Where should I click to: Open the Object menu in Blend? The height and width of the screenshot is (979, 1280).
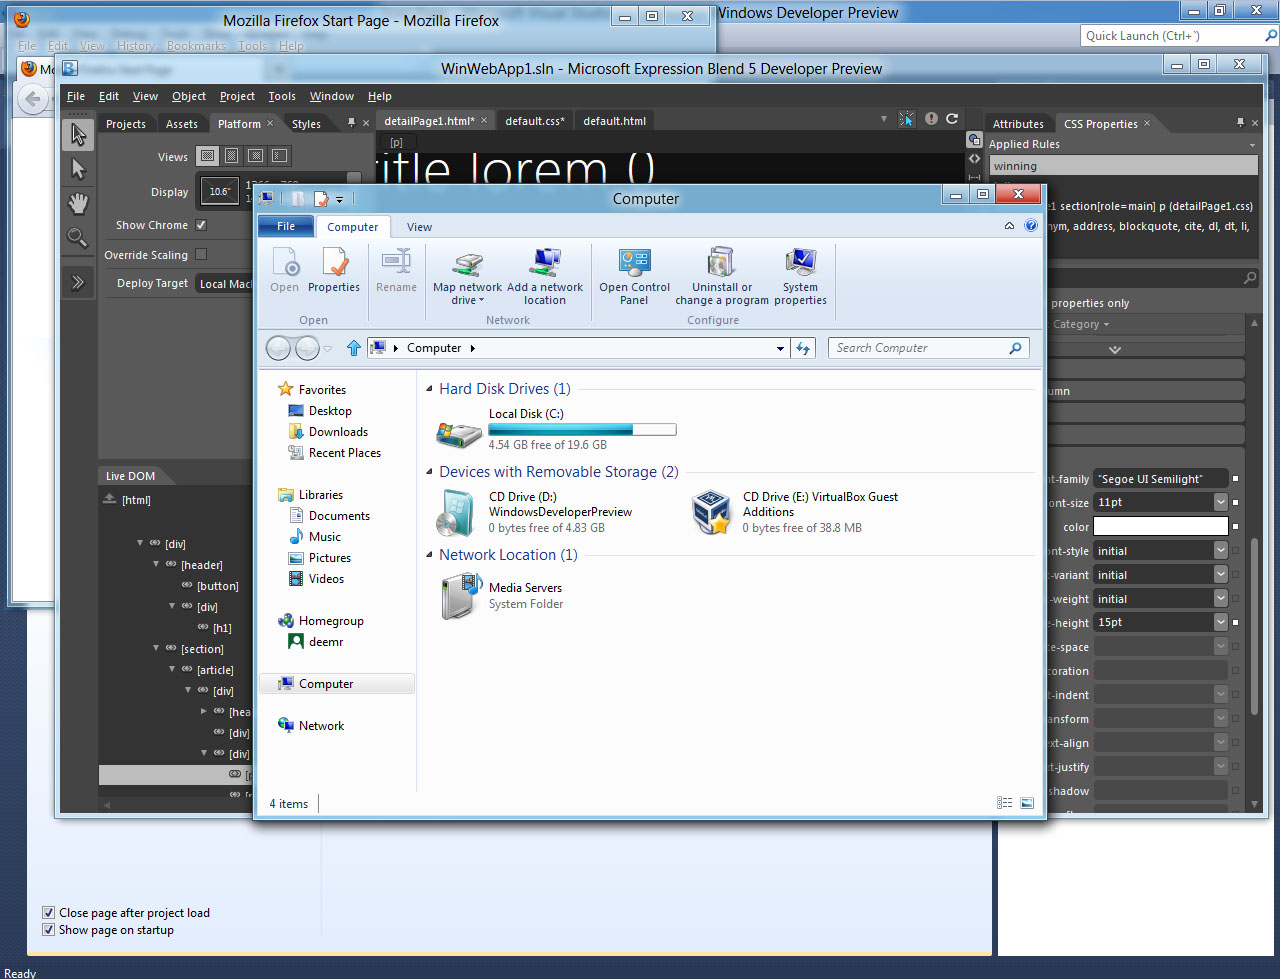189,96
